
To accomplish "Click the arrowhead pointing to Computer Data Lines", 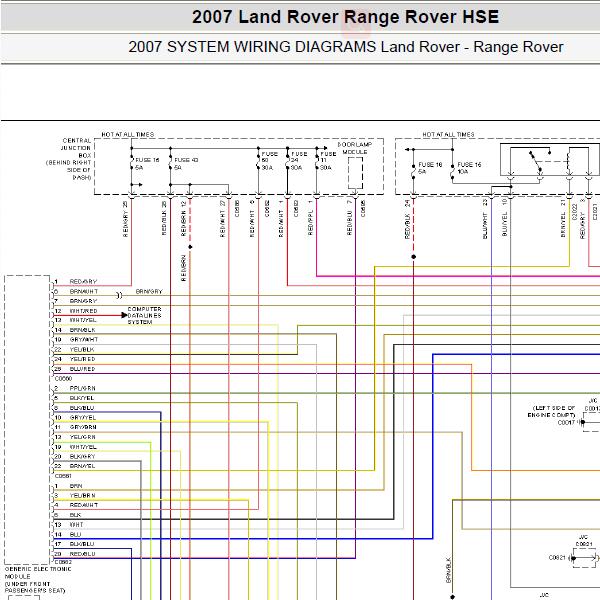I will pos(124,315).
